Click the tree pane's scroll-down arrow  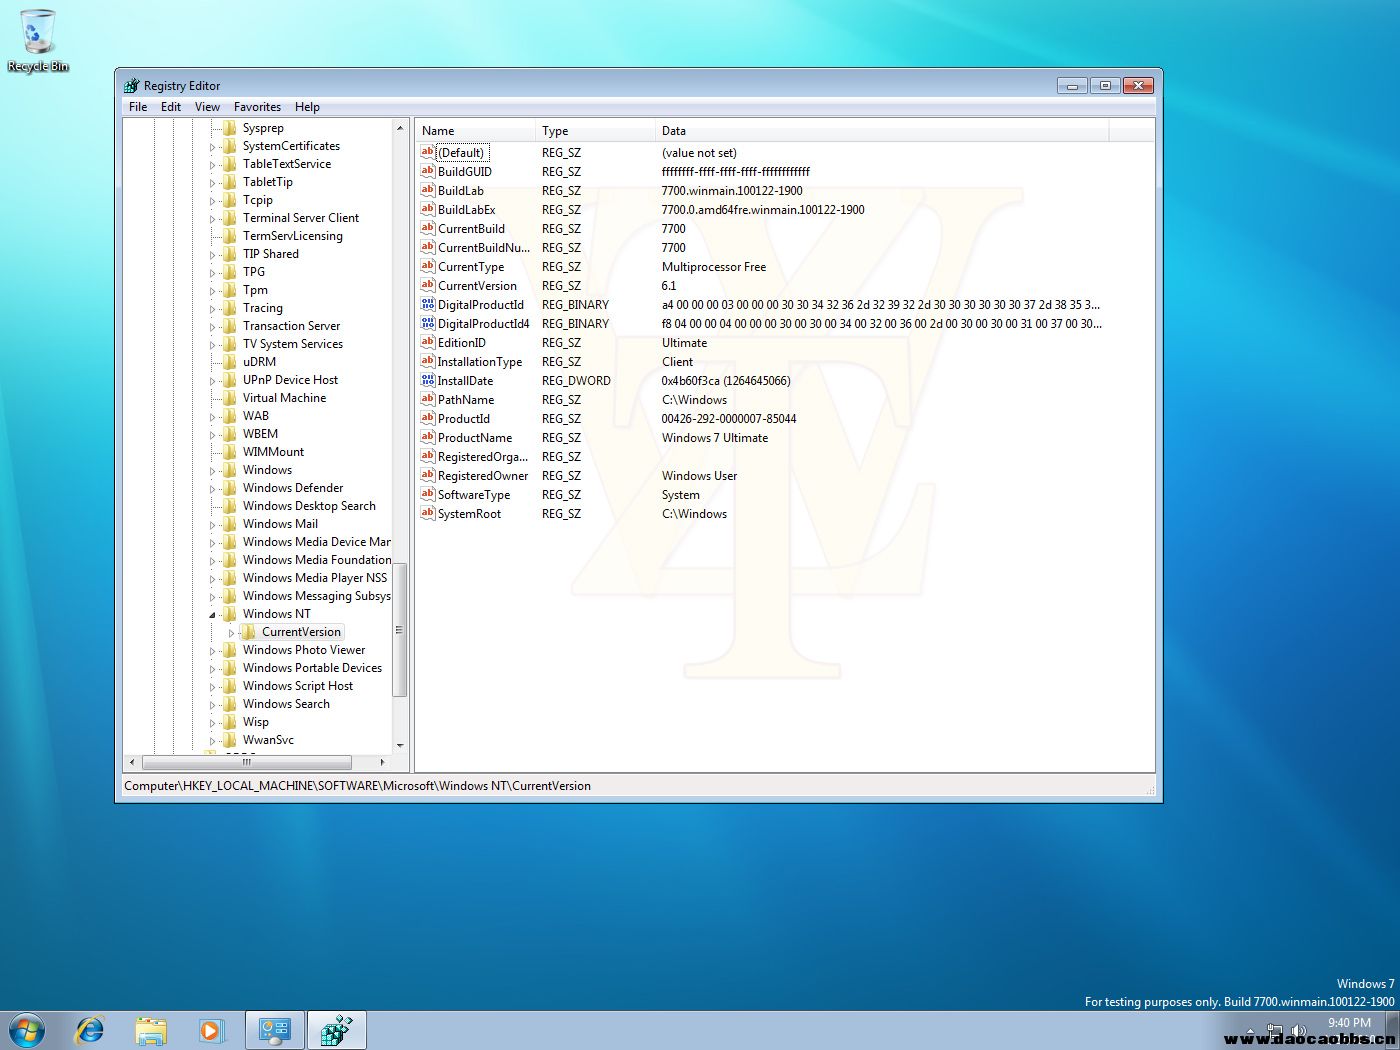pyautogui.click(x=400, y=745)
